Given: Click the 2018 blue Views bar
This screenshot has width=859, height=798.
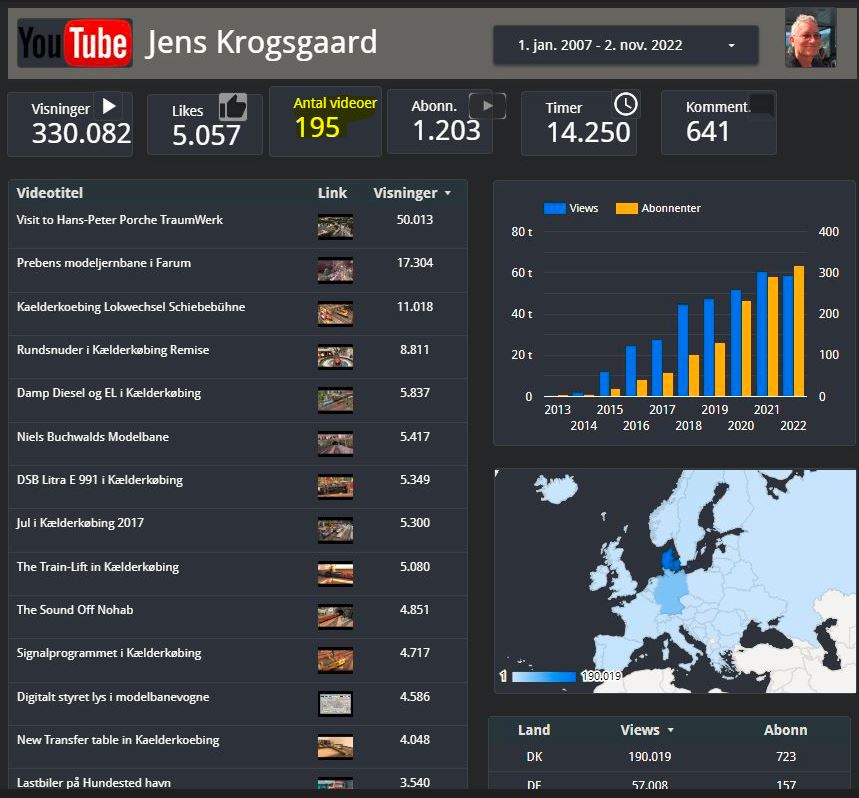Looking at the screenshot, I should 683,351.
